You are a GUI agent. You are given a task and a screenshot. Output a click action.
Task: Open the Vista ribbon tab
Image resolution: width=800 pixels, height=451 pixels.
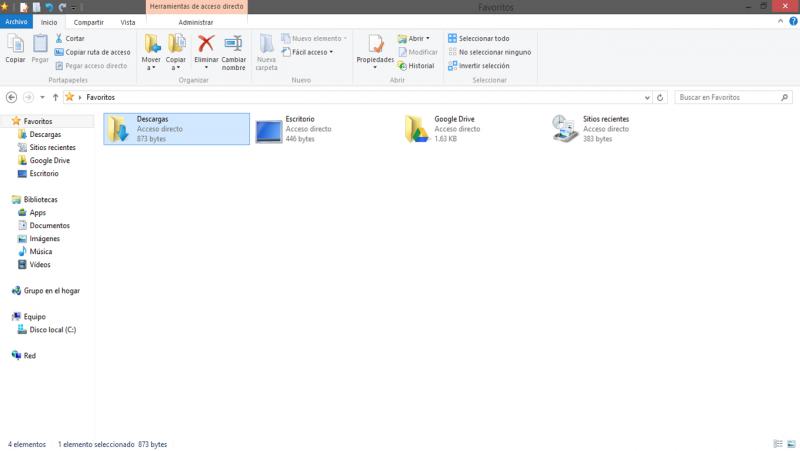[127, 21]
